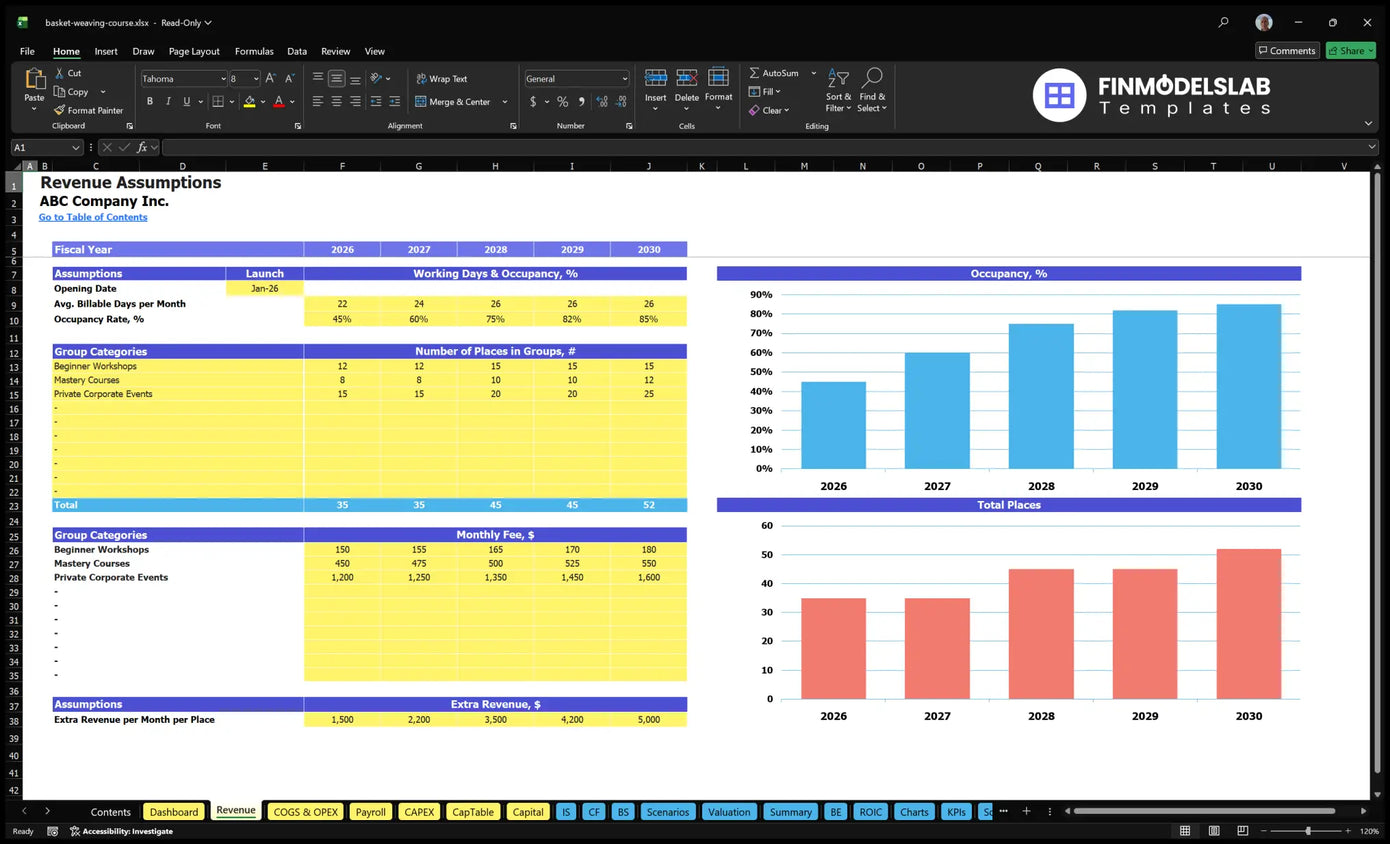The image size is (1390, 844).
Task: Open the Valuation sheet tab
Action: click(x=729, y=812)
